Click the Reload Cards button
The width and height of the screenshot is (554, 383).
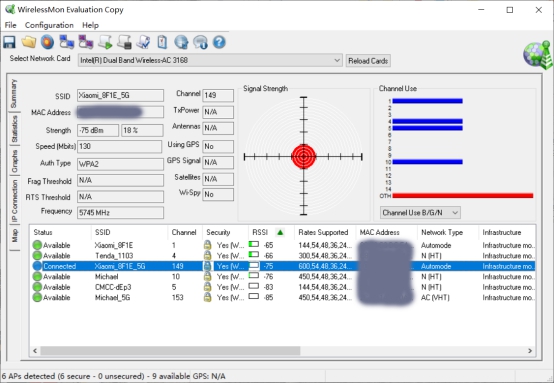(368, 61)
